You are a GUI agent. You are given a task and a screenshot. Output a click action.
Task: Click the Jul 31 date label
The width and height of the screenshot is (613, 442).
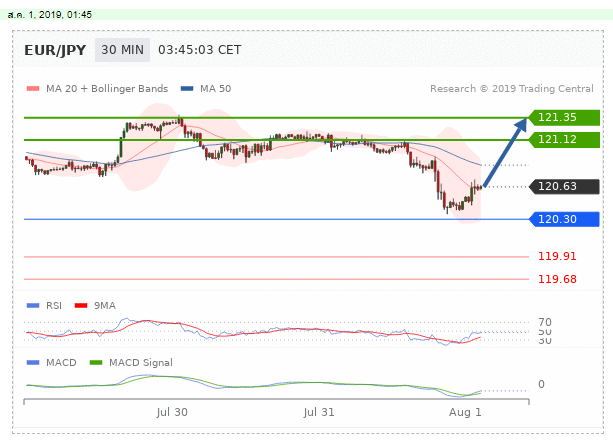pyautogui.click(x=319, y=412)
